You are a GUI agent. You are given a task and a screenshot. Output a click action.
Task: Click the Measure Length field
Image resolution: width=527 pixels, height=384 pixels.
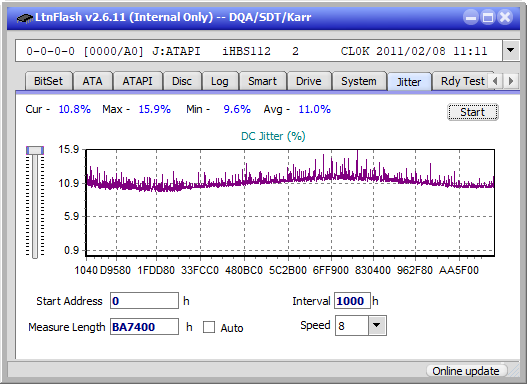pyautogui.click(x=144, y=327)
